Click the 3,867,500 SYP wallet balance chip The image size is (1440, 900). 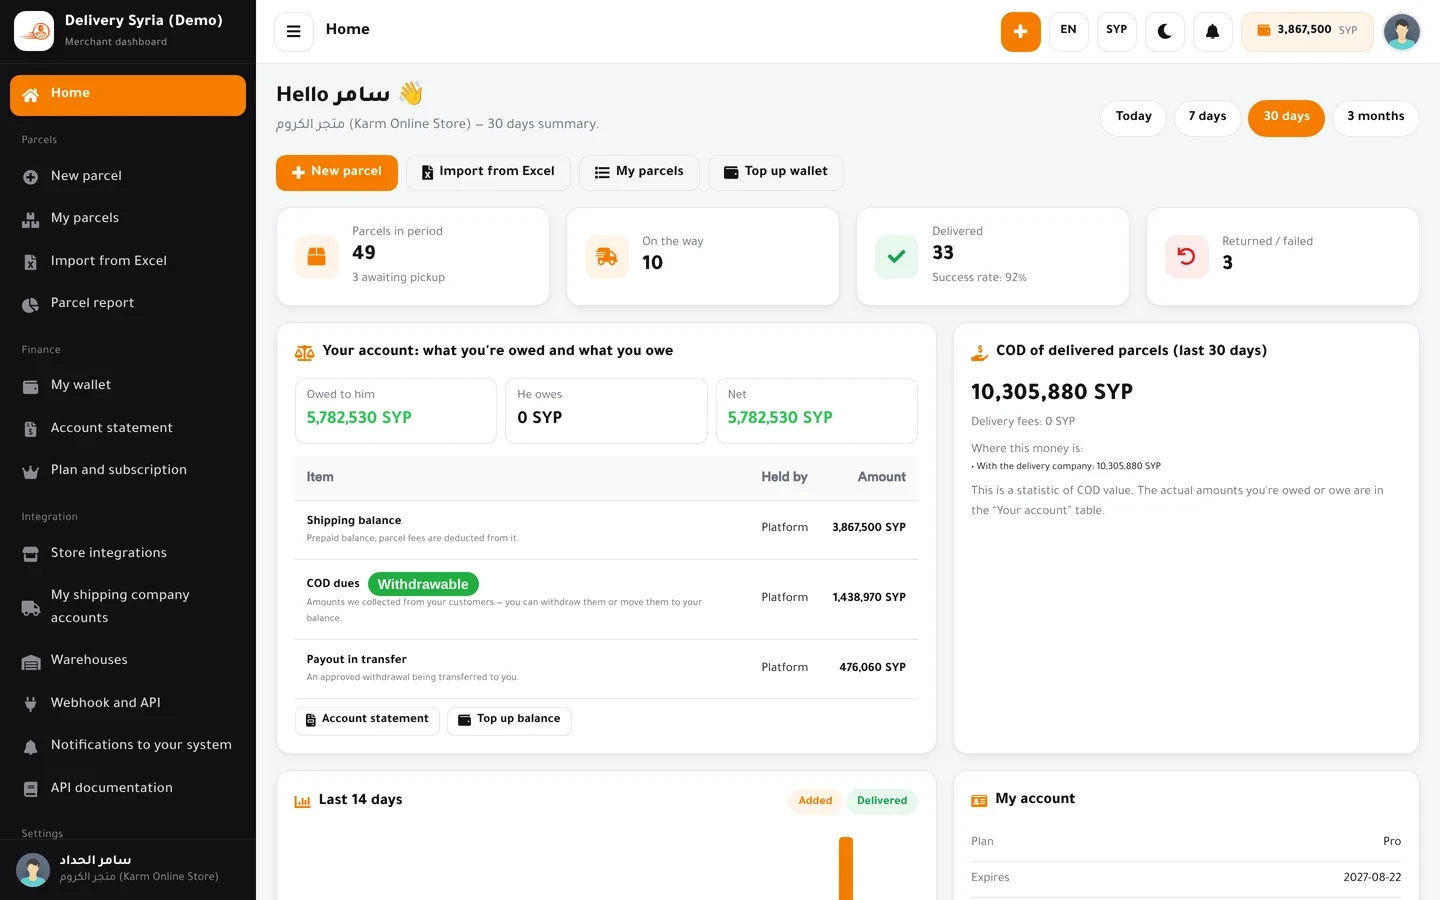1307,31
